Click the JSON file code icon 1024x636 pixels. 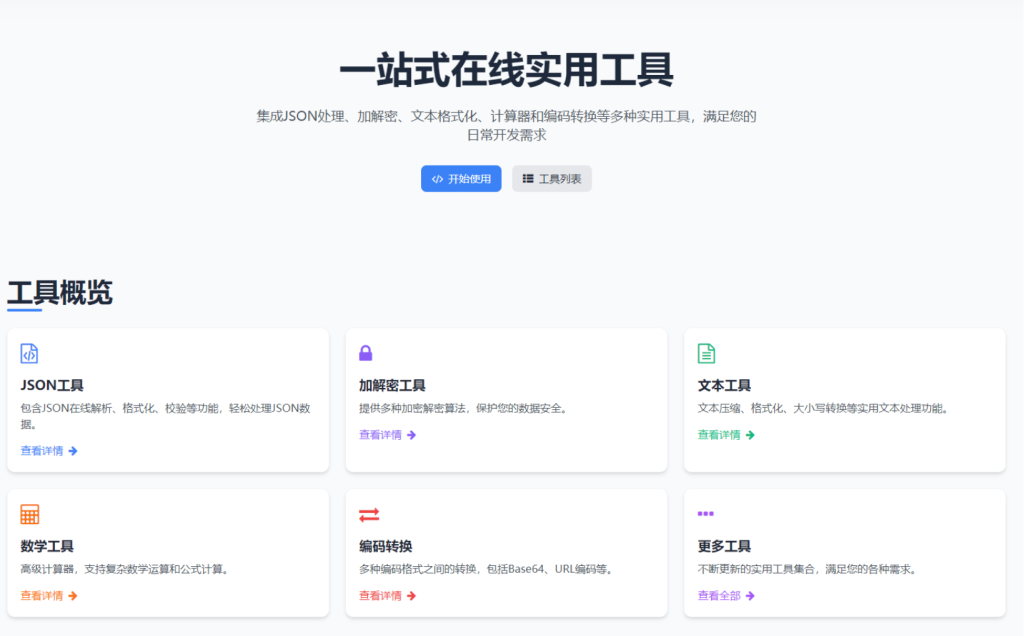pyautogui.click(x=29, y=353)
